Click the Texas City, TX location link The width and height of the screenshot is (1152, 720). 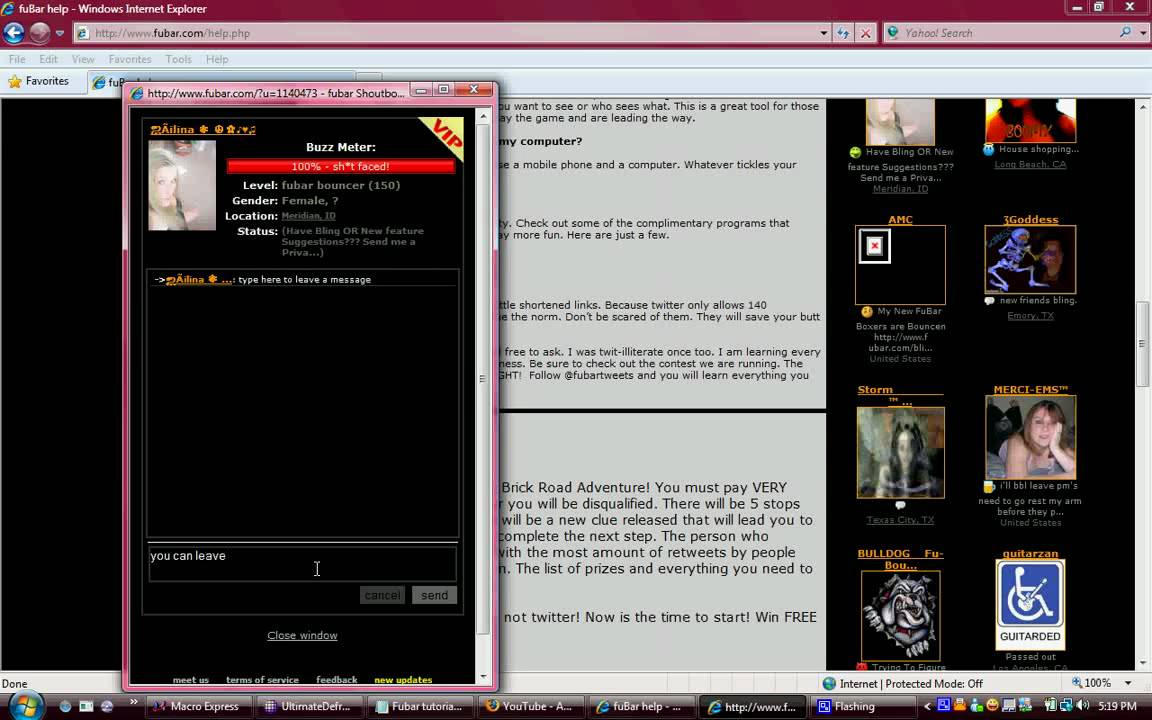900,520
